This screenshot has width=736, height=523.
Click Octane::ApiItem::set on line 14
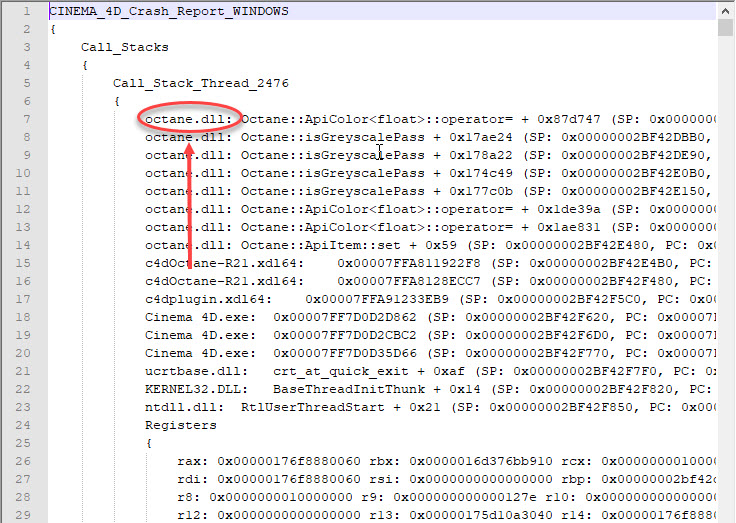(x=321, y=245)
